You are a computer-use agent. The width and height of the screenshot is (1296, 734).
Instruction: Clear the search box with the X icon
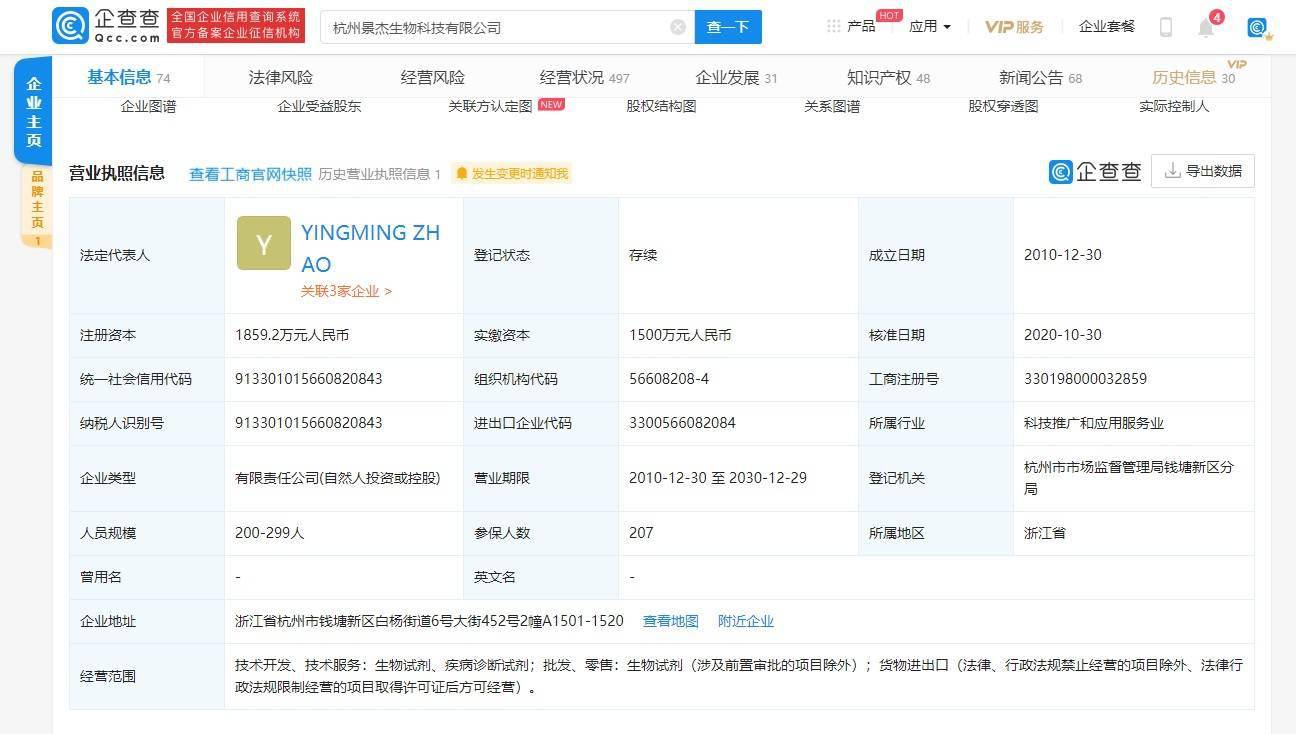678,27
